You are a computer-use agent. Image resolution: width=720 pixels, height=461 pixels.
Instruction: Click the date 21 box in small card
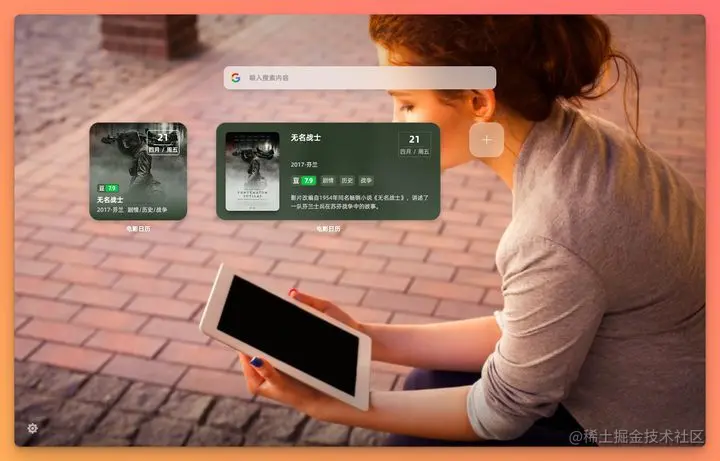point(163,143)
